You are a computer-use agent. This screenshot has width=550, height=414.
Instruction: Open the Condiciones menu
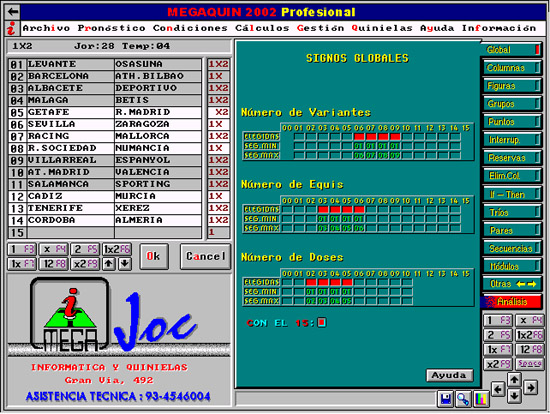point(190,28)
